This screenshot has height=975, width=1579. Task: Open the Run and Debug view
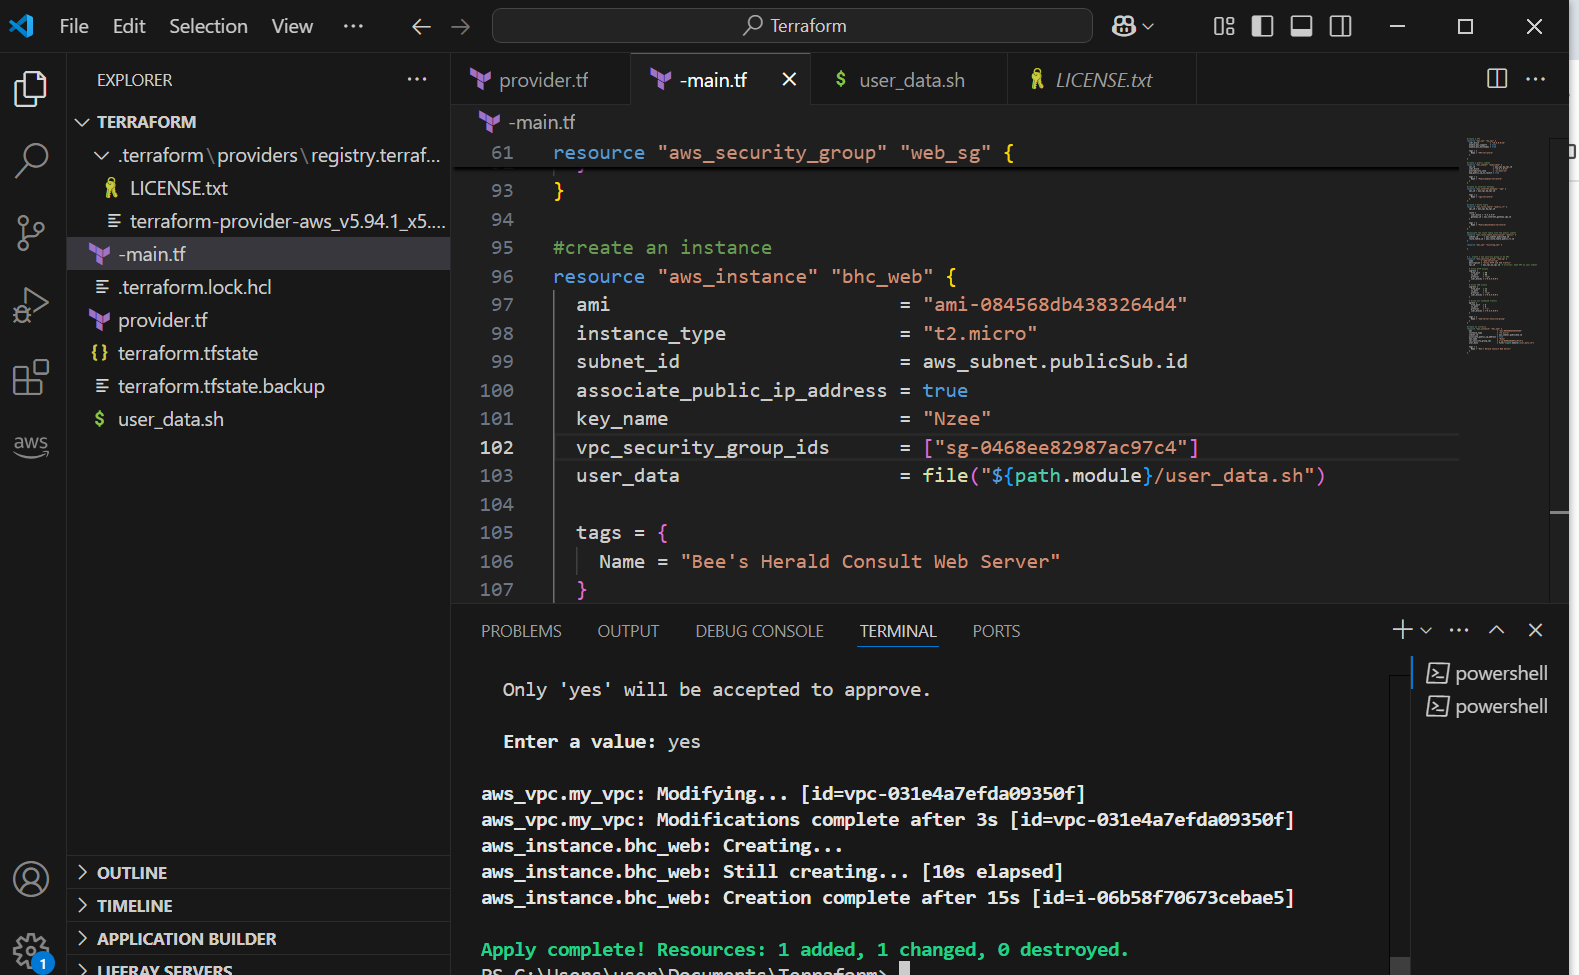pos(31,305)
